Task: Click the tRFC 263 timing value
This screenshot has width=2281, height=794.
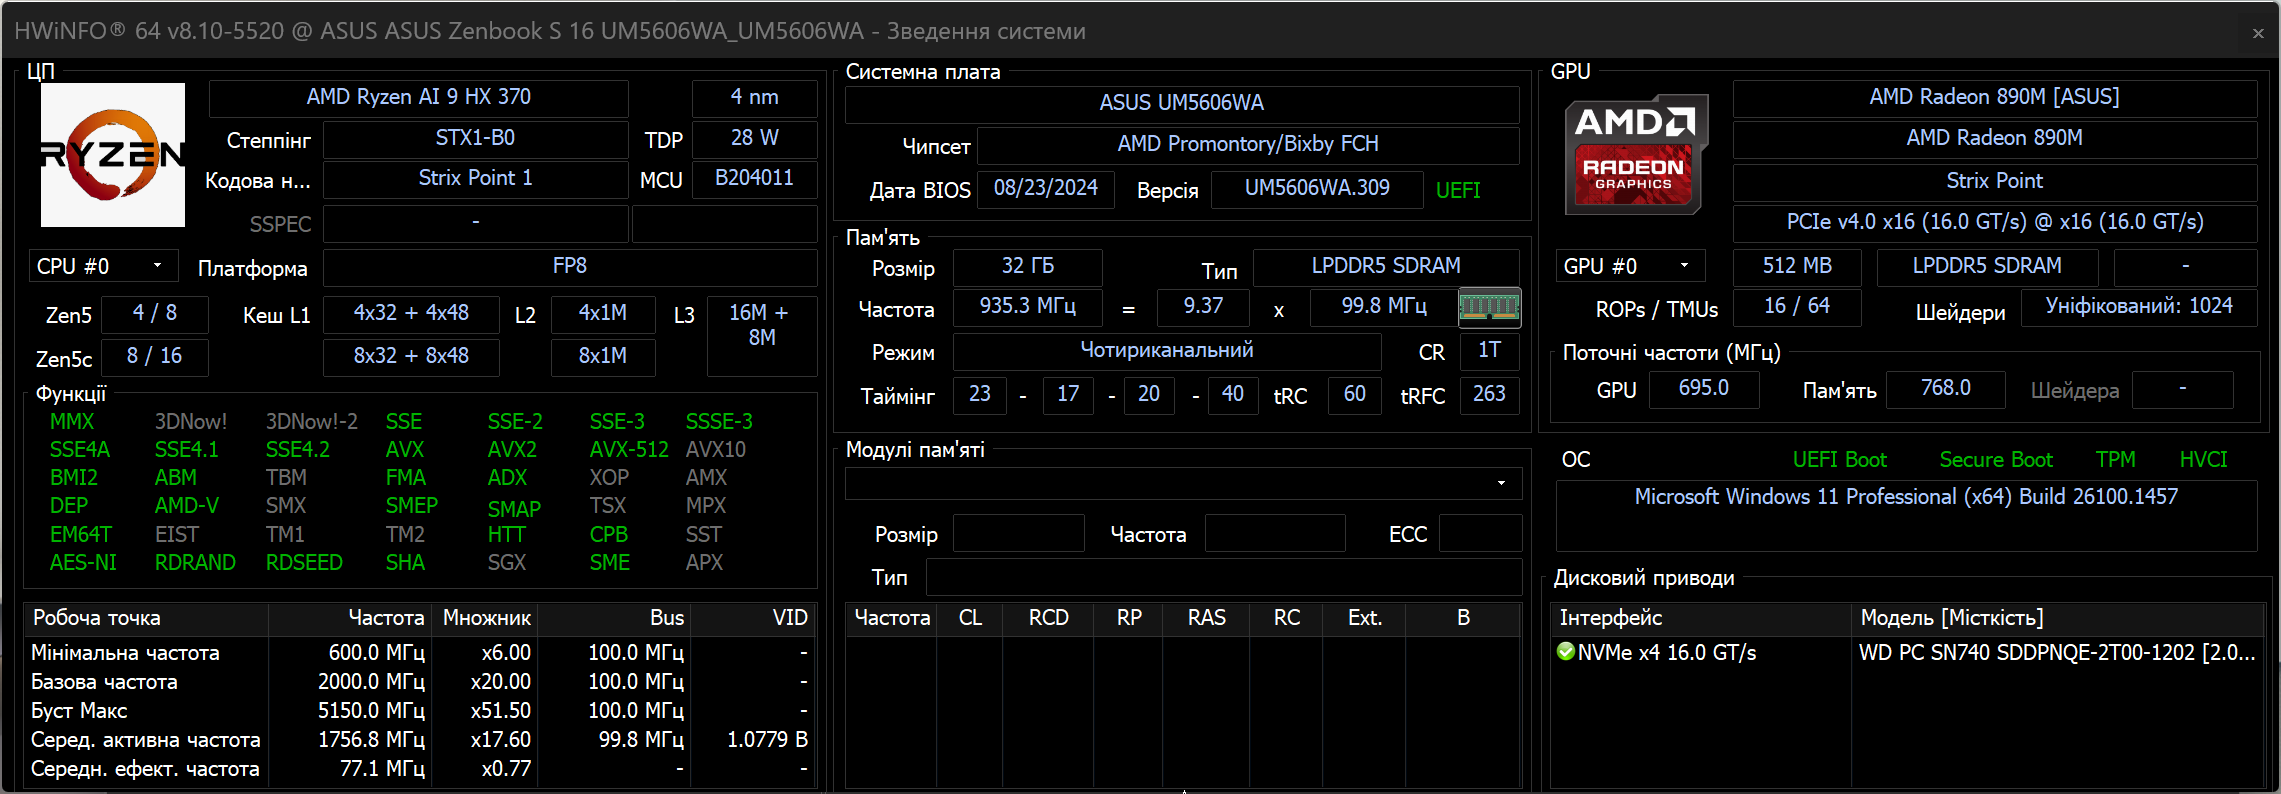Action: pyautogui.click(x=1489, y=394)
